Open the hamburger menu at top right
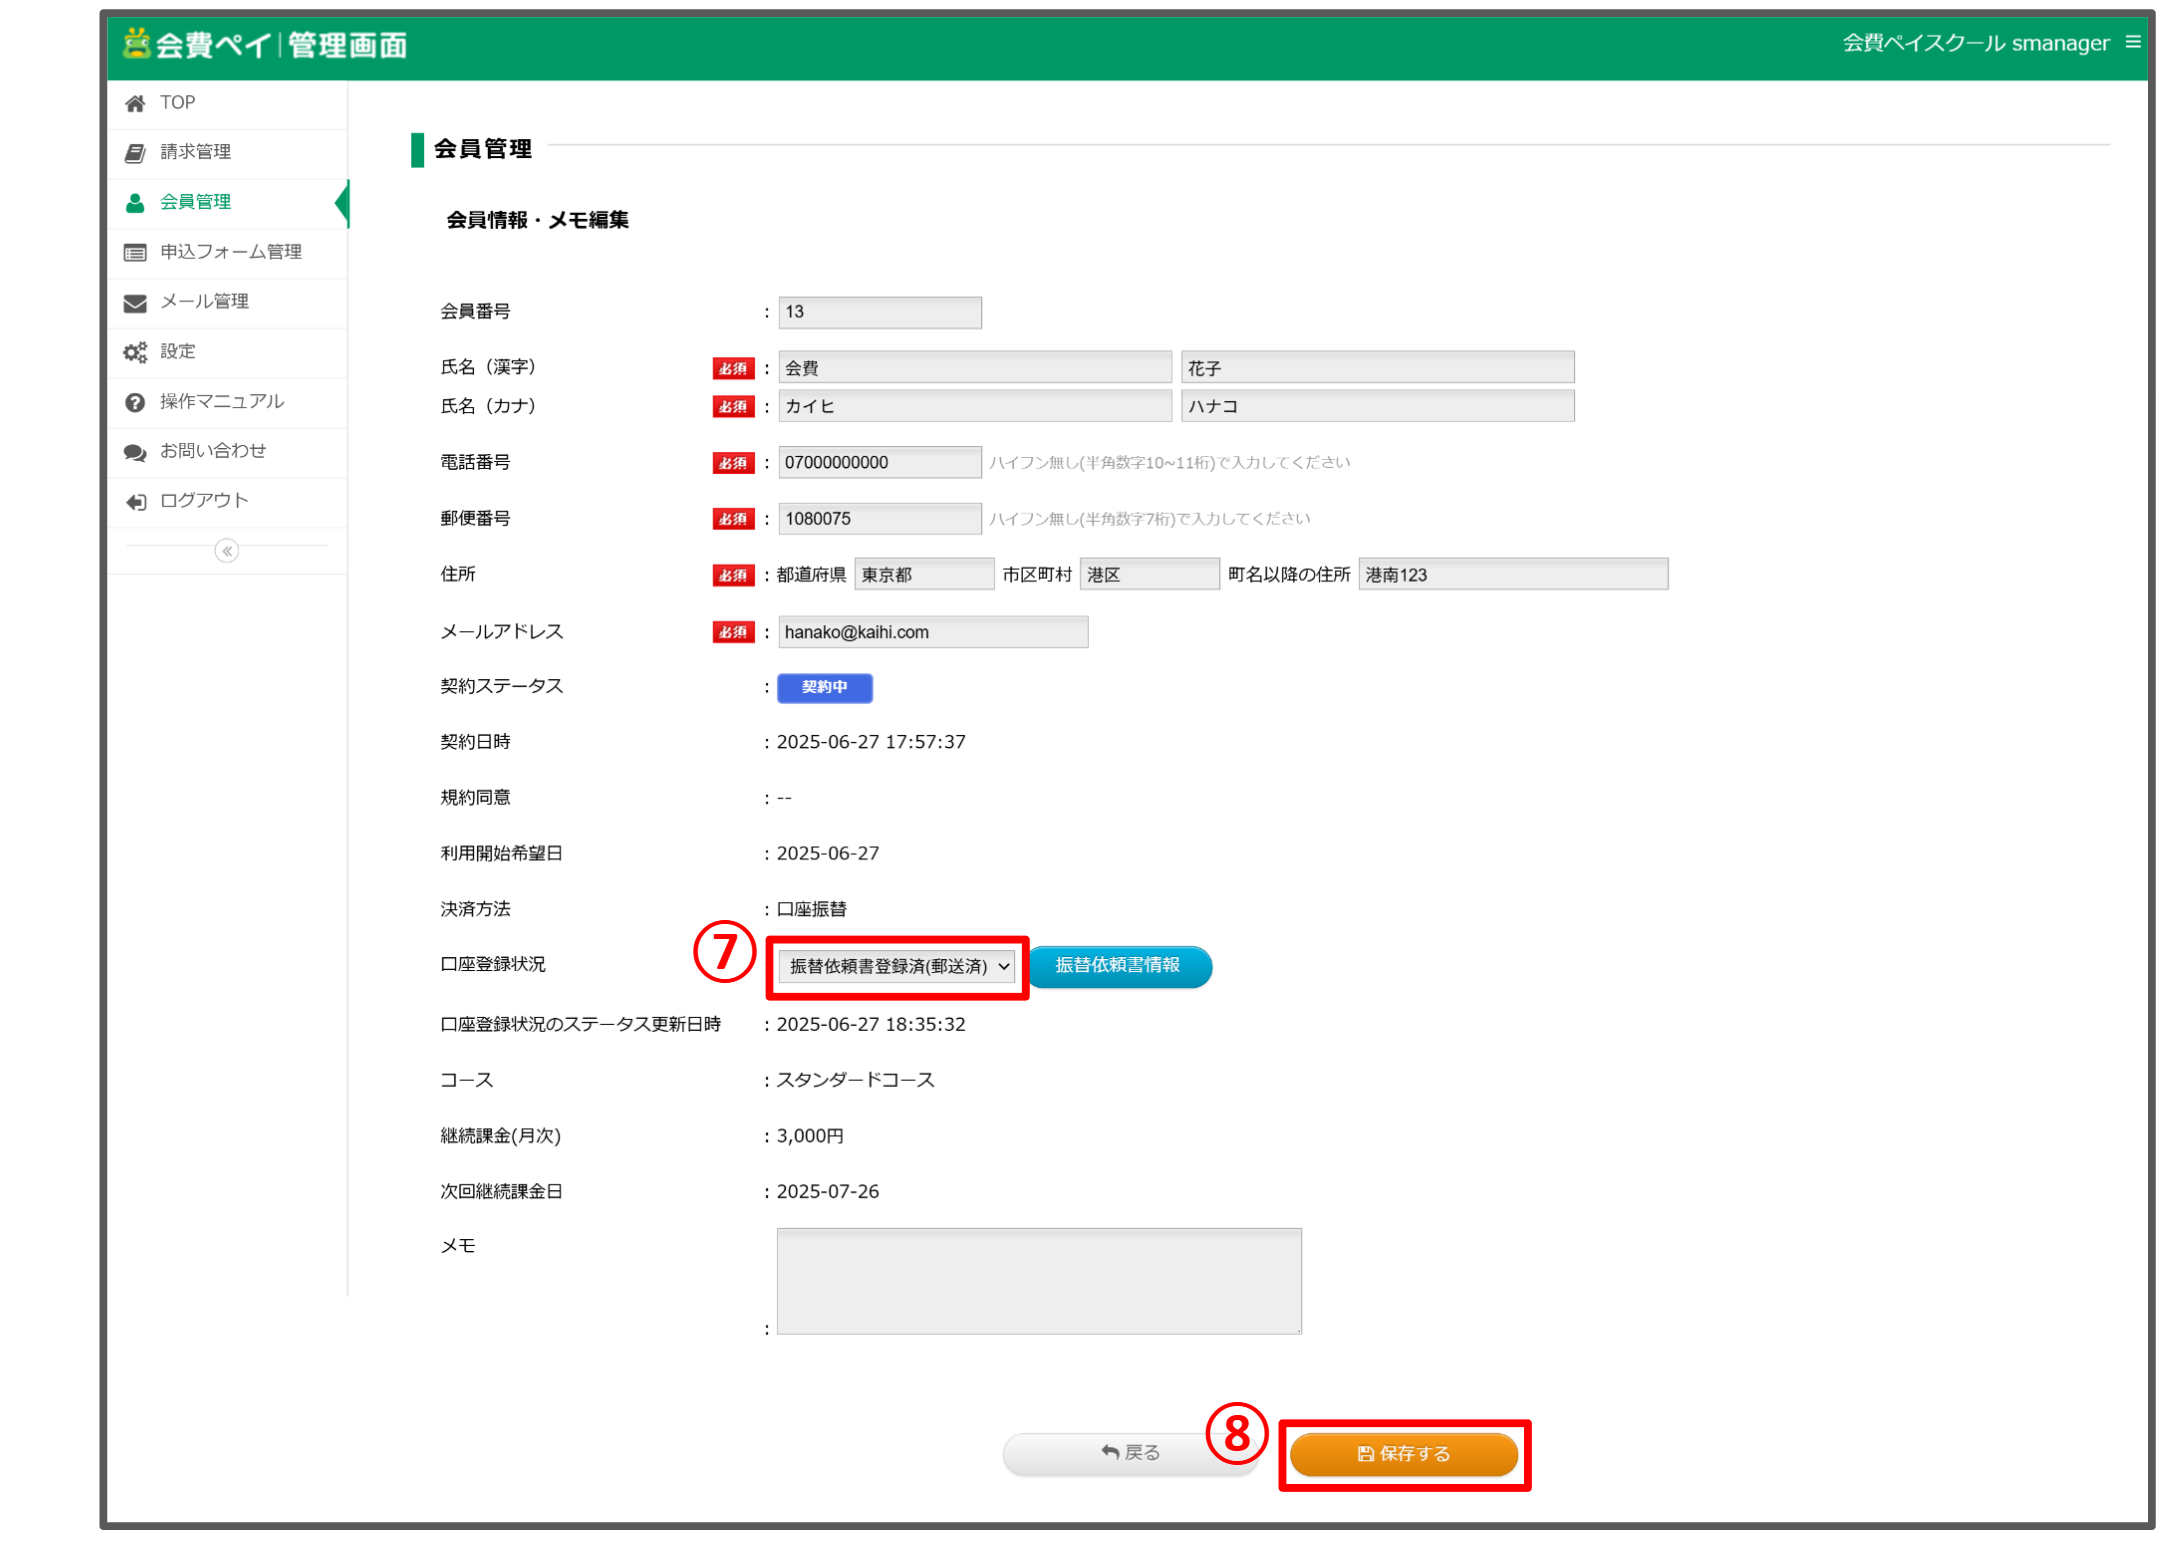The image size is (2162, 1543). coord(2133,42)
